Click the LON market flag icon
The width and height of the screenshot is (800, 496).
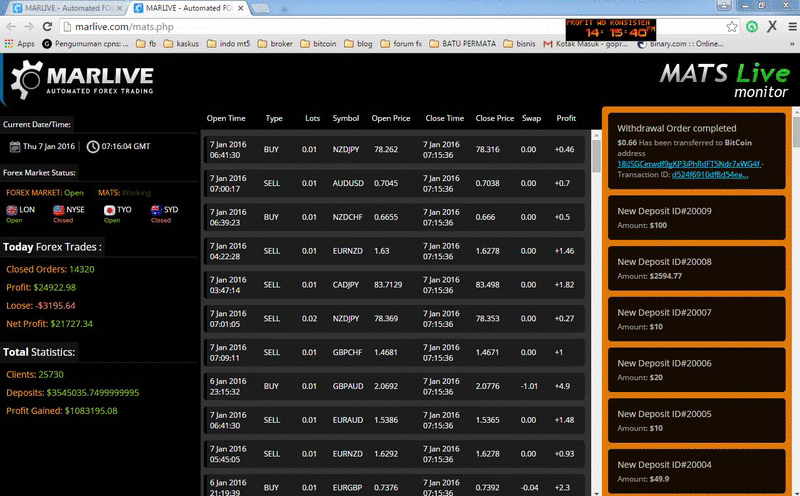click(x=12, y=210)
